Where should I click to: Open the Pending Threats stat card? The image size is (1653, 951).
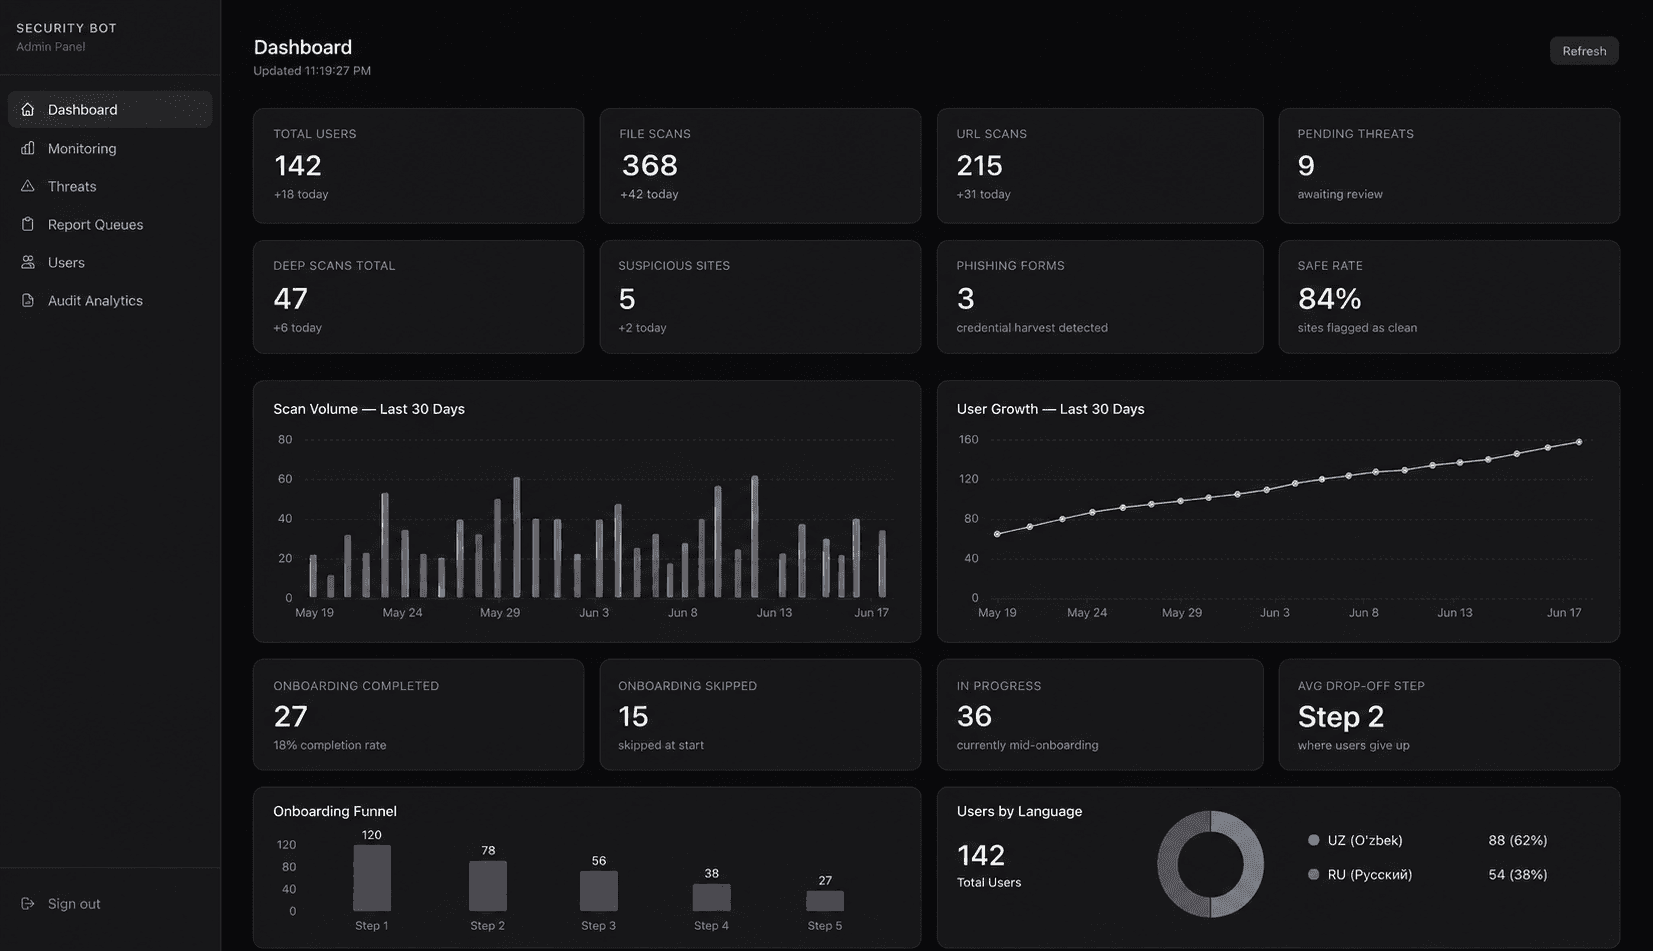(1449, 165)
